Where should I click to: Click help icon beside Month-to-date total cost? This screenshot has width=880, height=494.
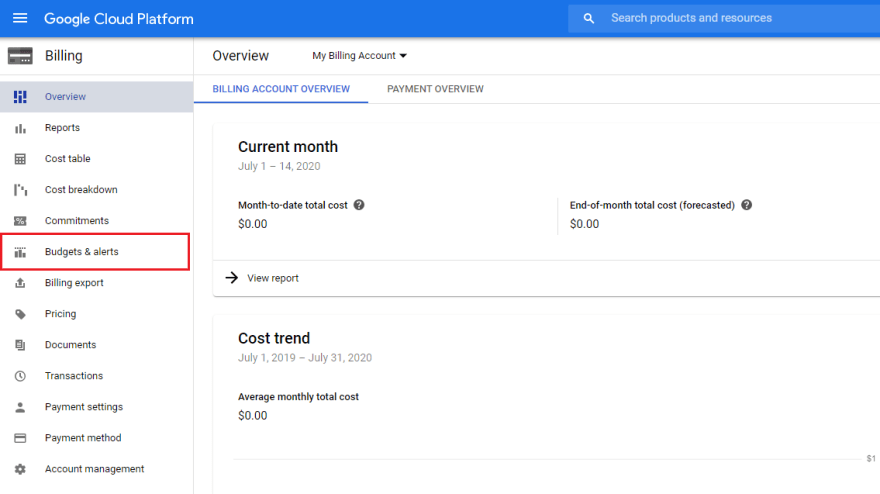(359, 205)
